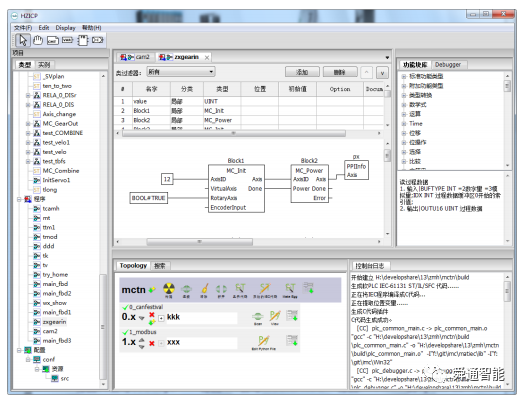
Task: Switch to the cam2 editor tab
Action: click(135, 57)
